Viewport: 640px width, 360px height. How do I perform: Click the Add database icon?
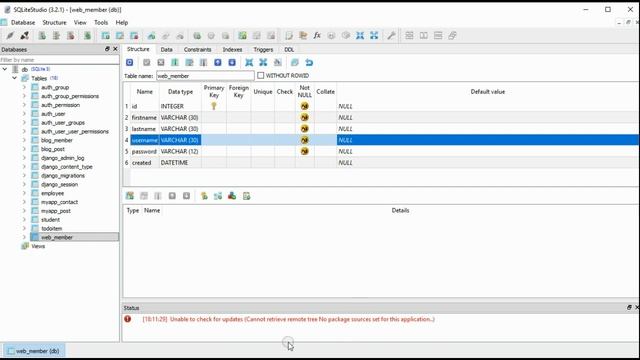42,36
